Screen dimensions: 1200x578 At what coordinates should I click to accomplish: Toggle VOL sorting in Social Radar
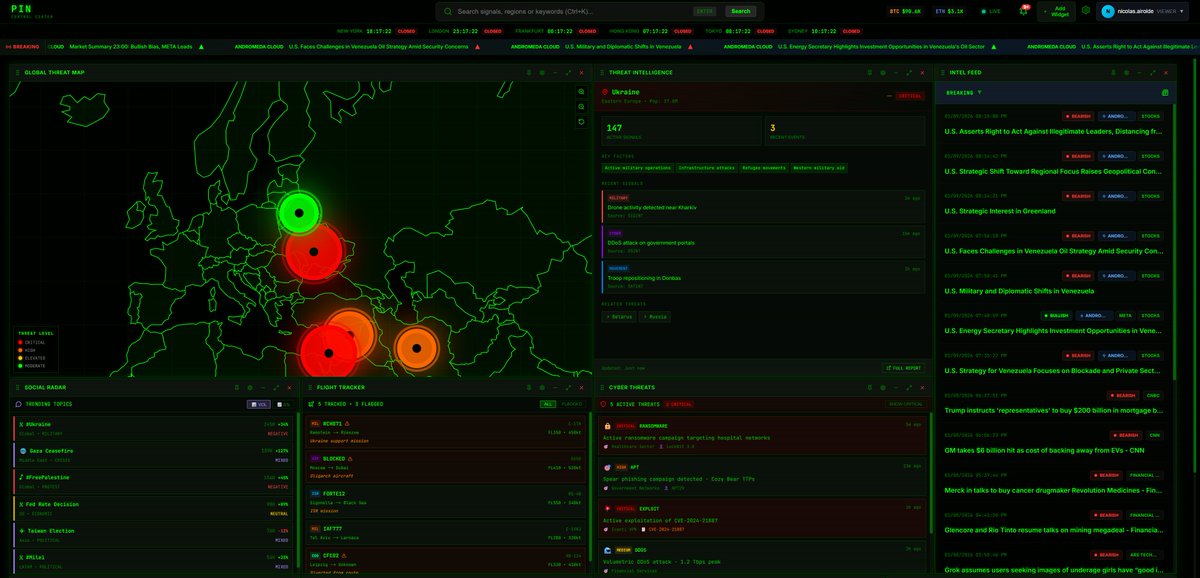click(258, 404)
